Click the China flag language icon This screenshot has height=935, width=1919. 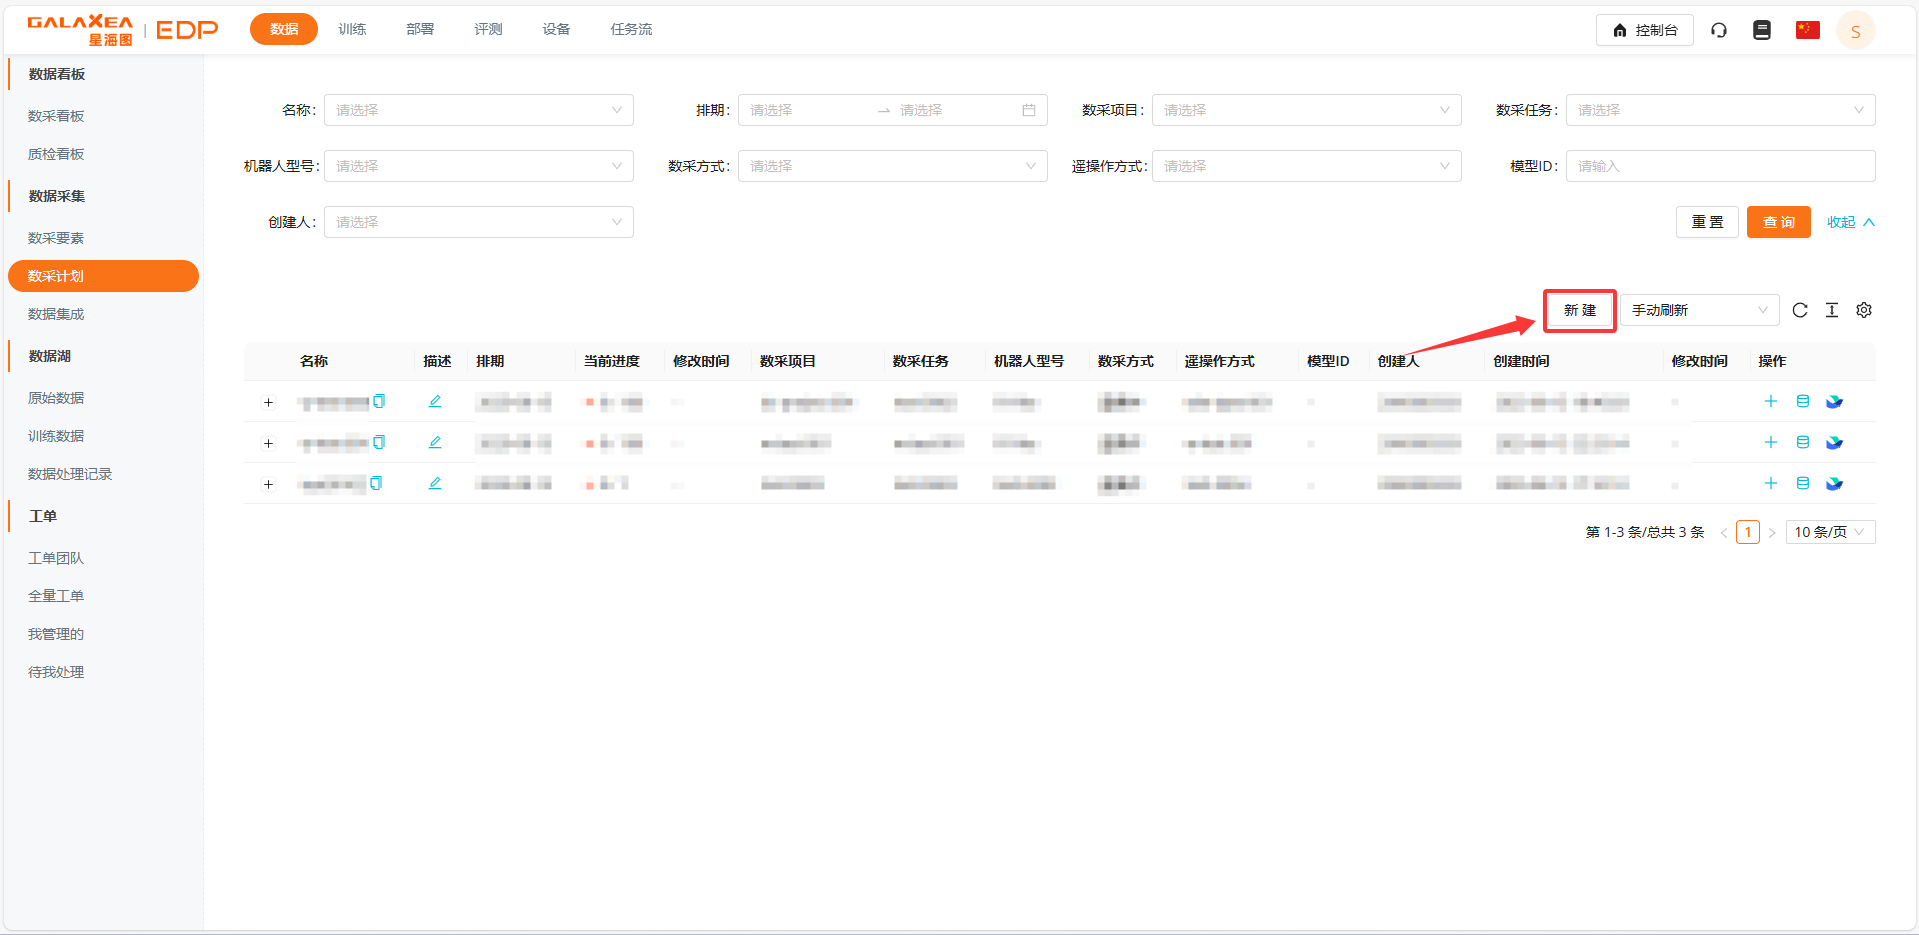point(1807,30)
